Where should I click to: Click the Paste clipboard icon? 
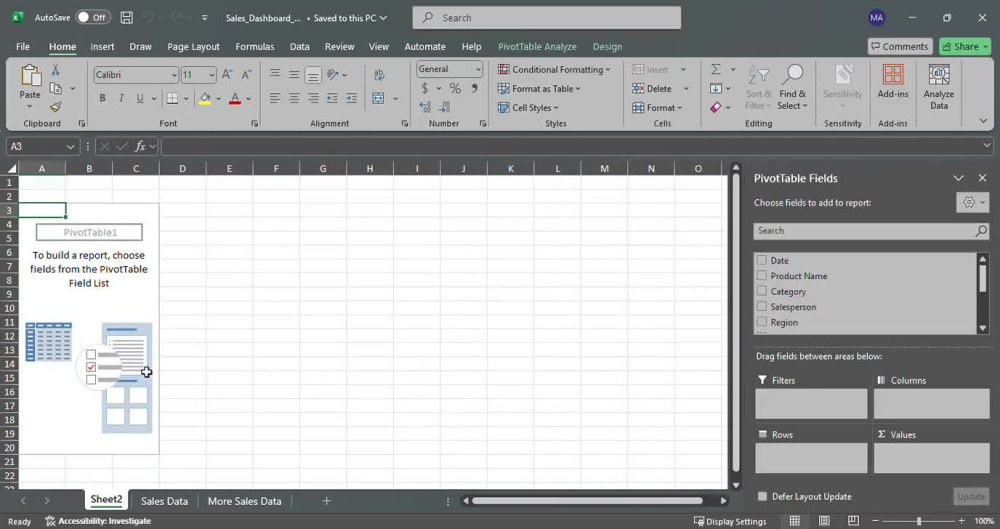tap(30, 76)
